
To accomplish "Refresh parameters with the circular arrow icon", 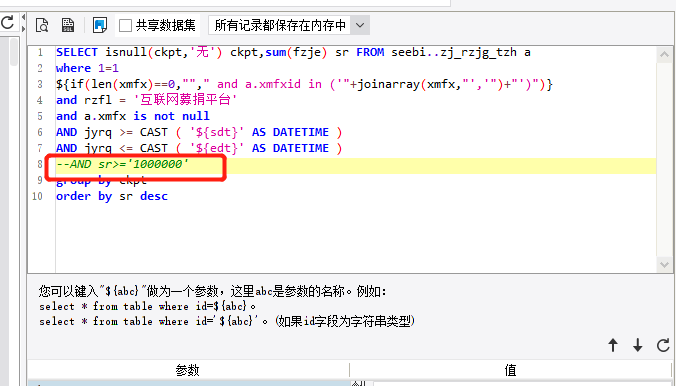I will (x=663, y=345).
